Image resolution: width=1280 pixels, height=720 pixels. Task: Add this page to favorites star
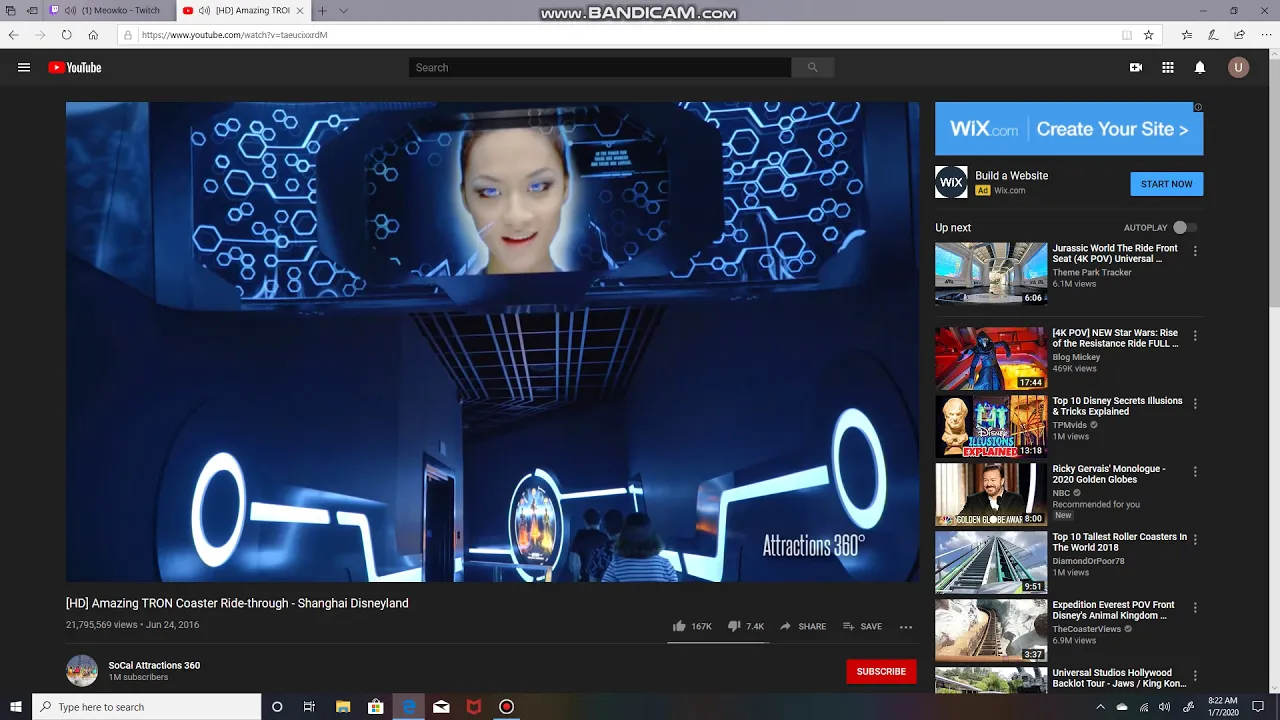tap(1149, 35)
